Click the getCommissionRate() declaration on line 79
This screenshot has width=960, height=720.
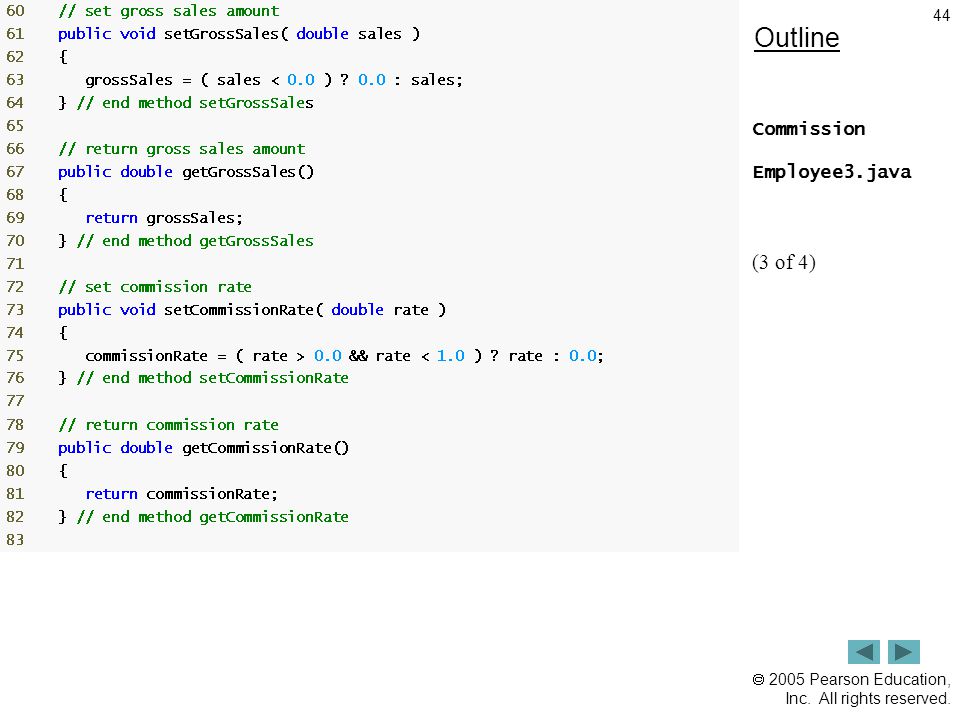tap(204, 448)
